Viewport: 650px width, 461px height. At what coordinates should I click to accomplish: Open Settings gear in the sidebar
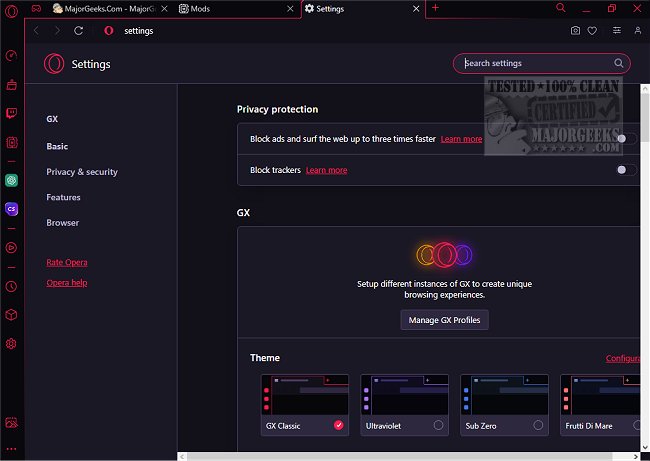(x=11, y=344)
